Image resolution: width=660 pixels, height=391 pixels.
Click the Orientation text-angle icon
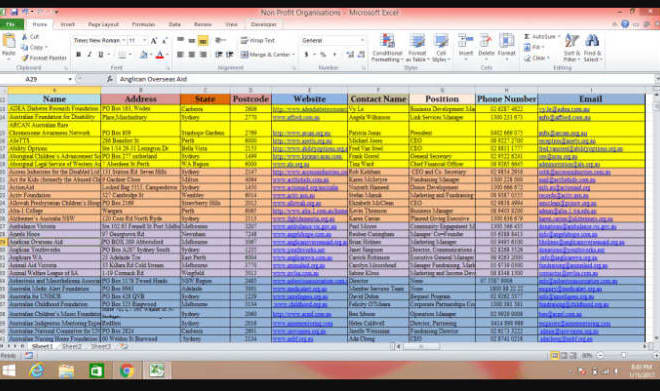tap(219, 40)
